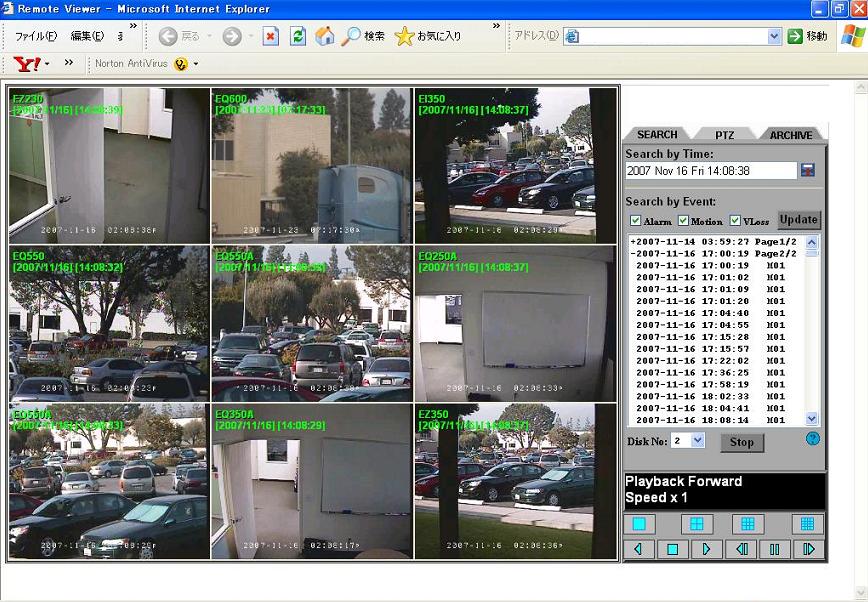Click the green Go (移動) arrow
The image size is (868, 602).
click(x=795, y=37)
